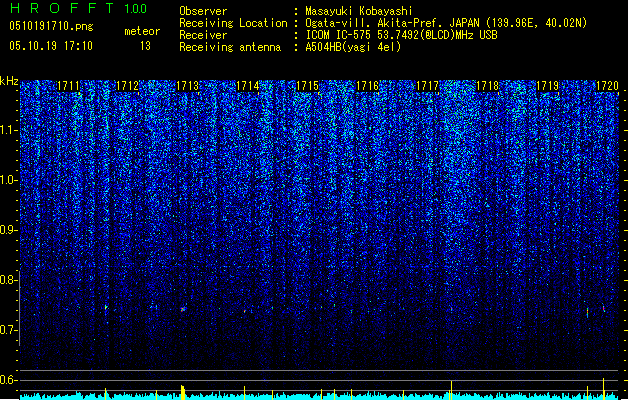Click observer name Masayuki Kobayashi
The height and width of the screenshot is (400, 629).
359,11
